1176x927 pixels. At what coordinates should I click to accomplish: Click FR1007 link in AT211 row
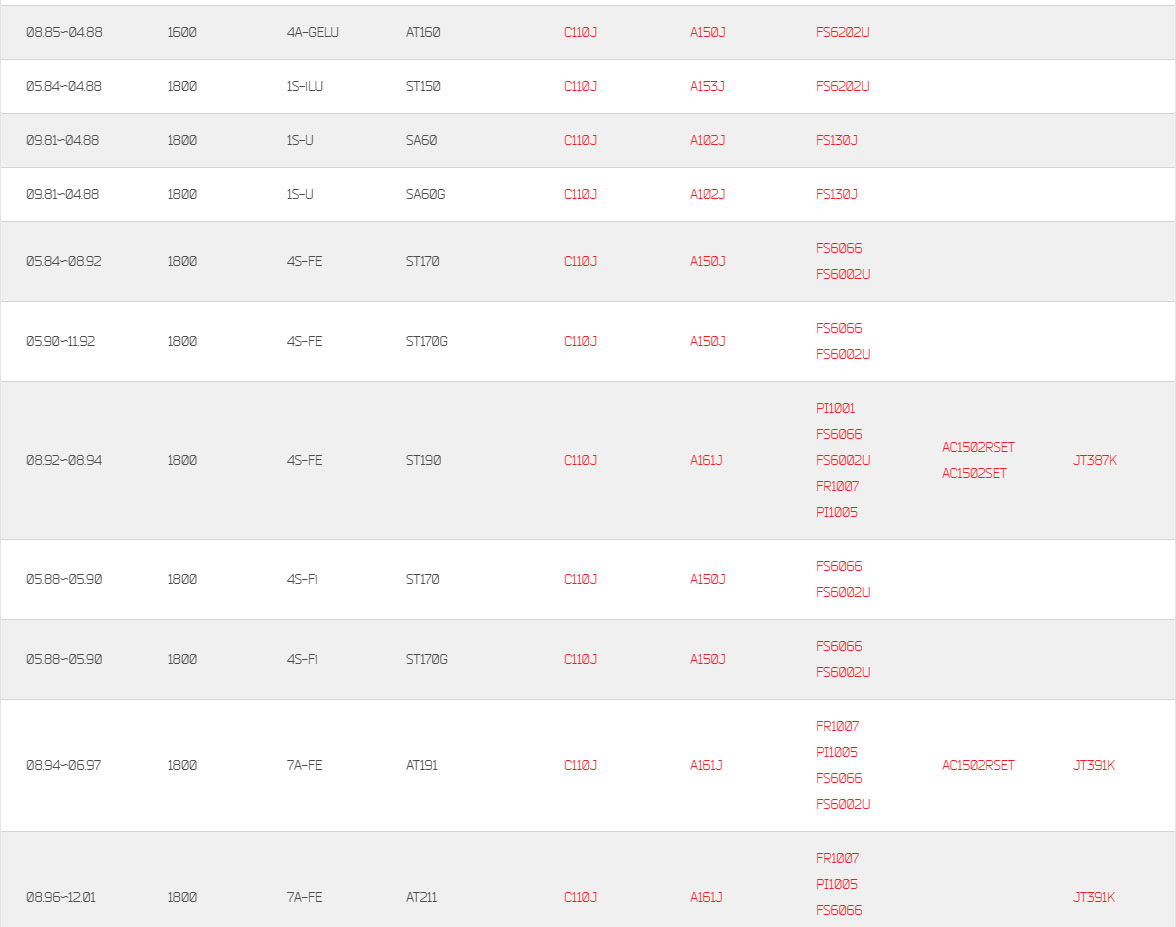[837, 859]
